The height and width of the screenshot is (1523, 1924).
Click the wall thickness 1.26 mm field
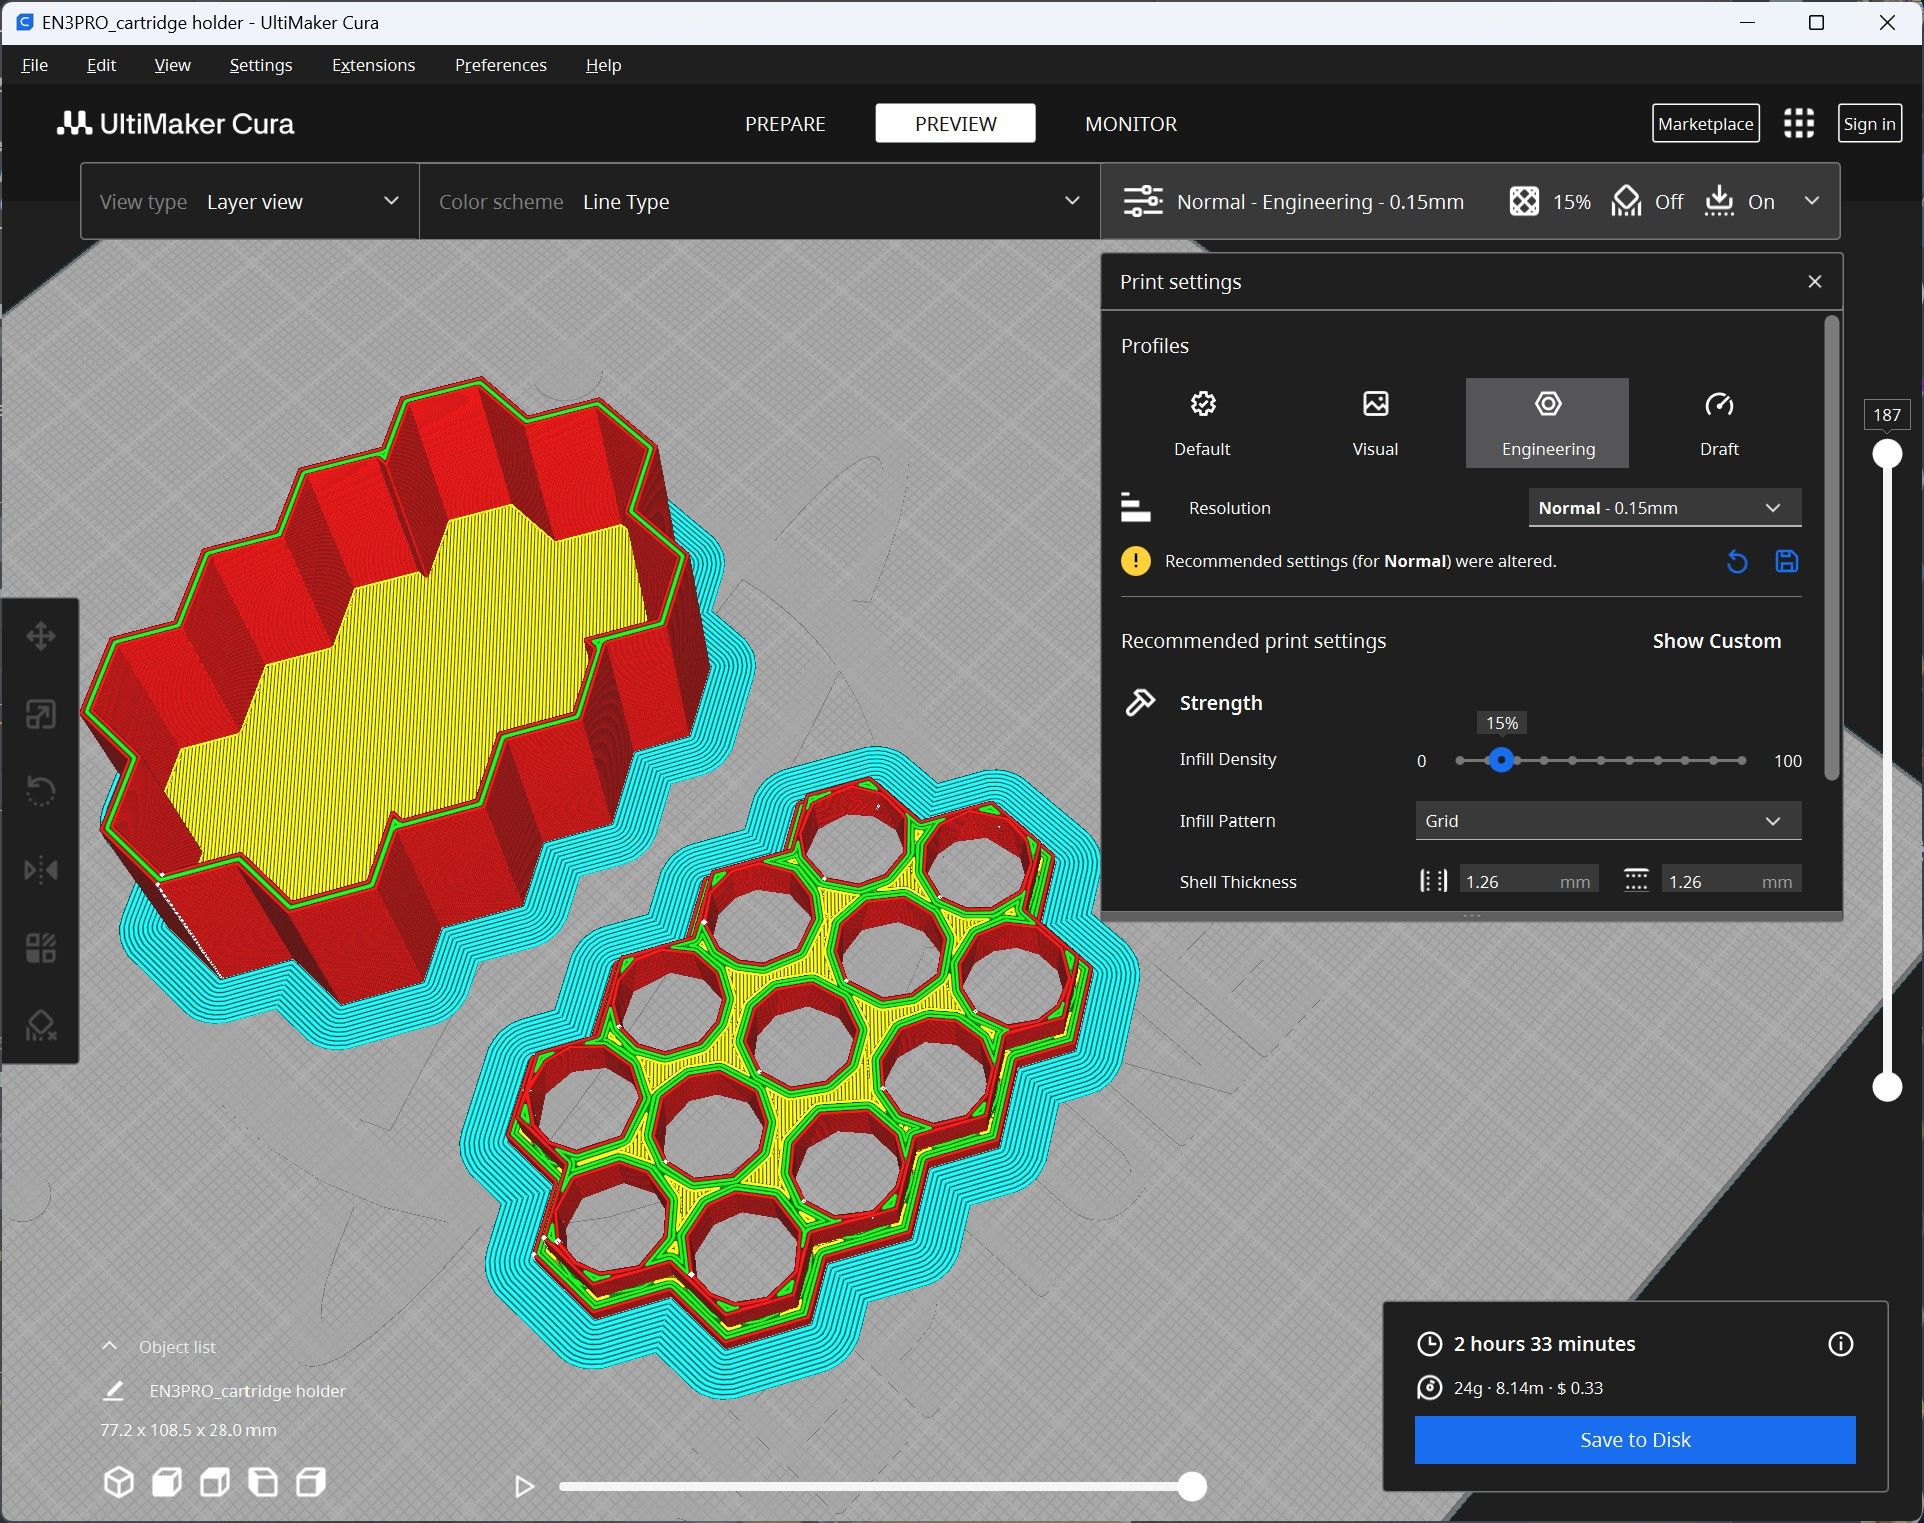tap(1528, 881)
